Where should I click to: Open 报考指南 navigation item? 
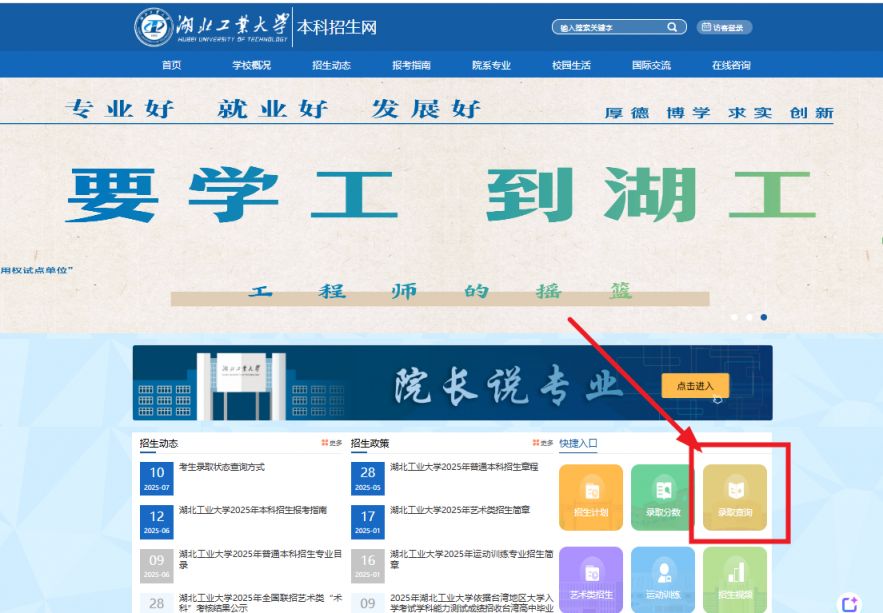click(411, 65)
